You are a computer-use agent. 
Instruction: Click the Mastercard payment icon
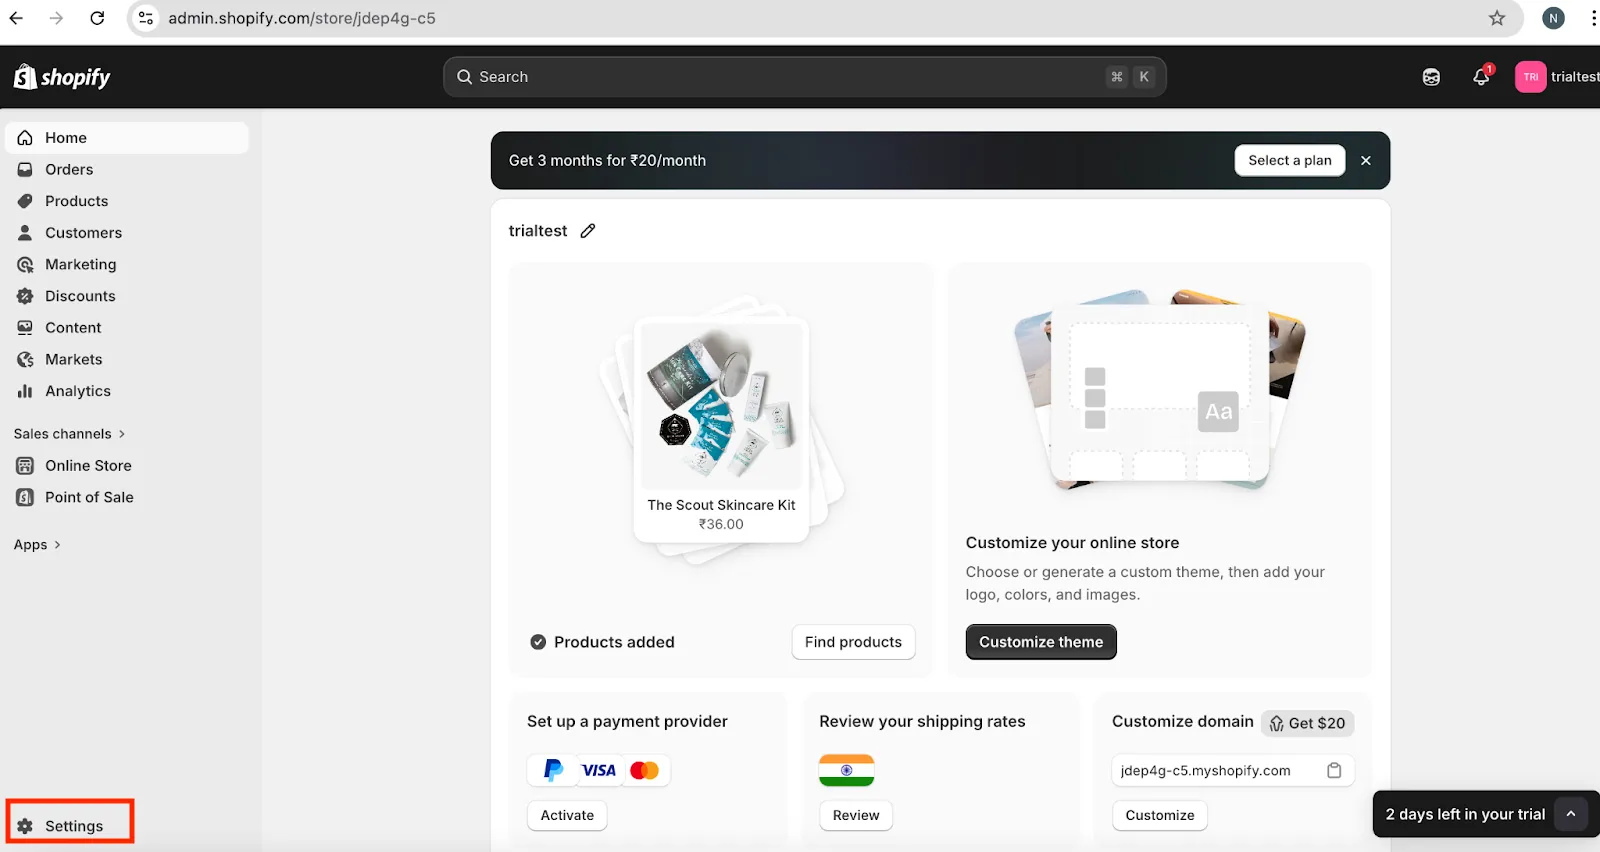click(645, 770)
